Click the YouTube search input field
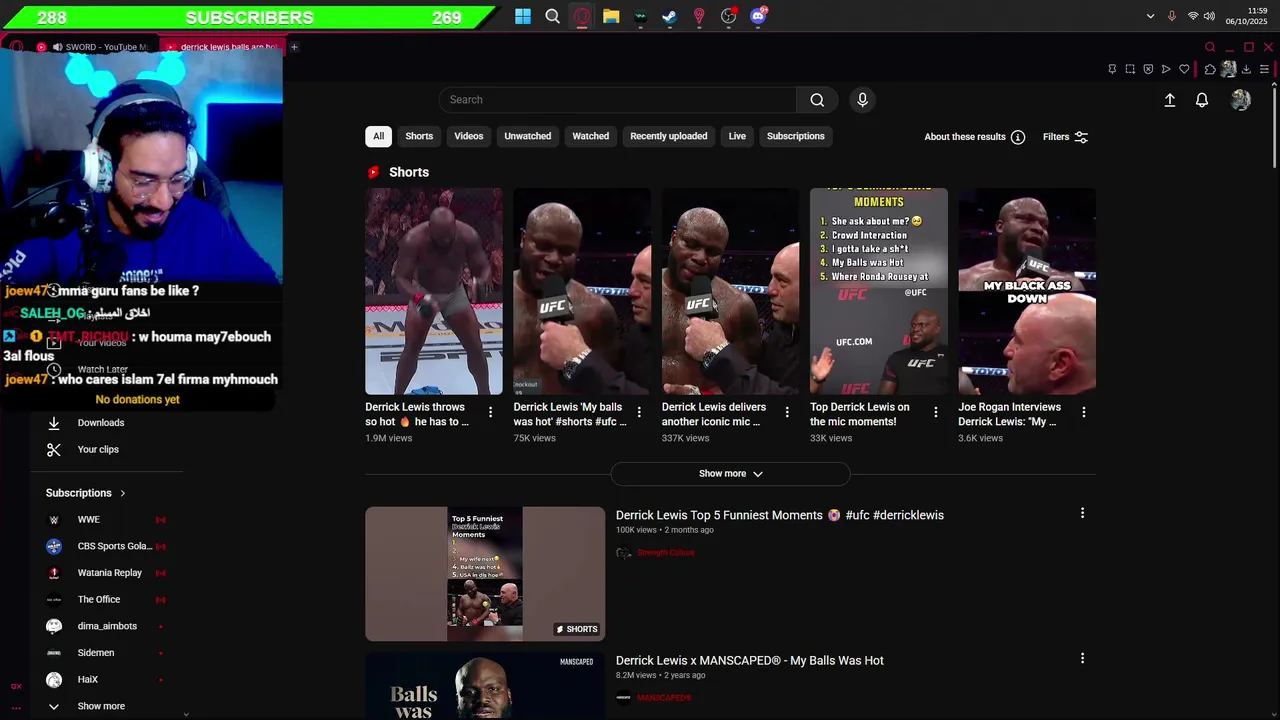 617,100
